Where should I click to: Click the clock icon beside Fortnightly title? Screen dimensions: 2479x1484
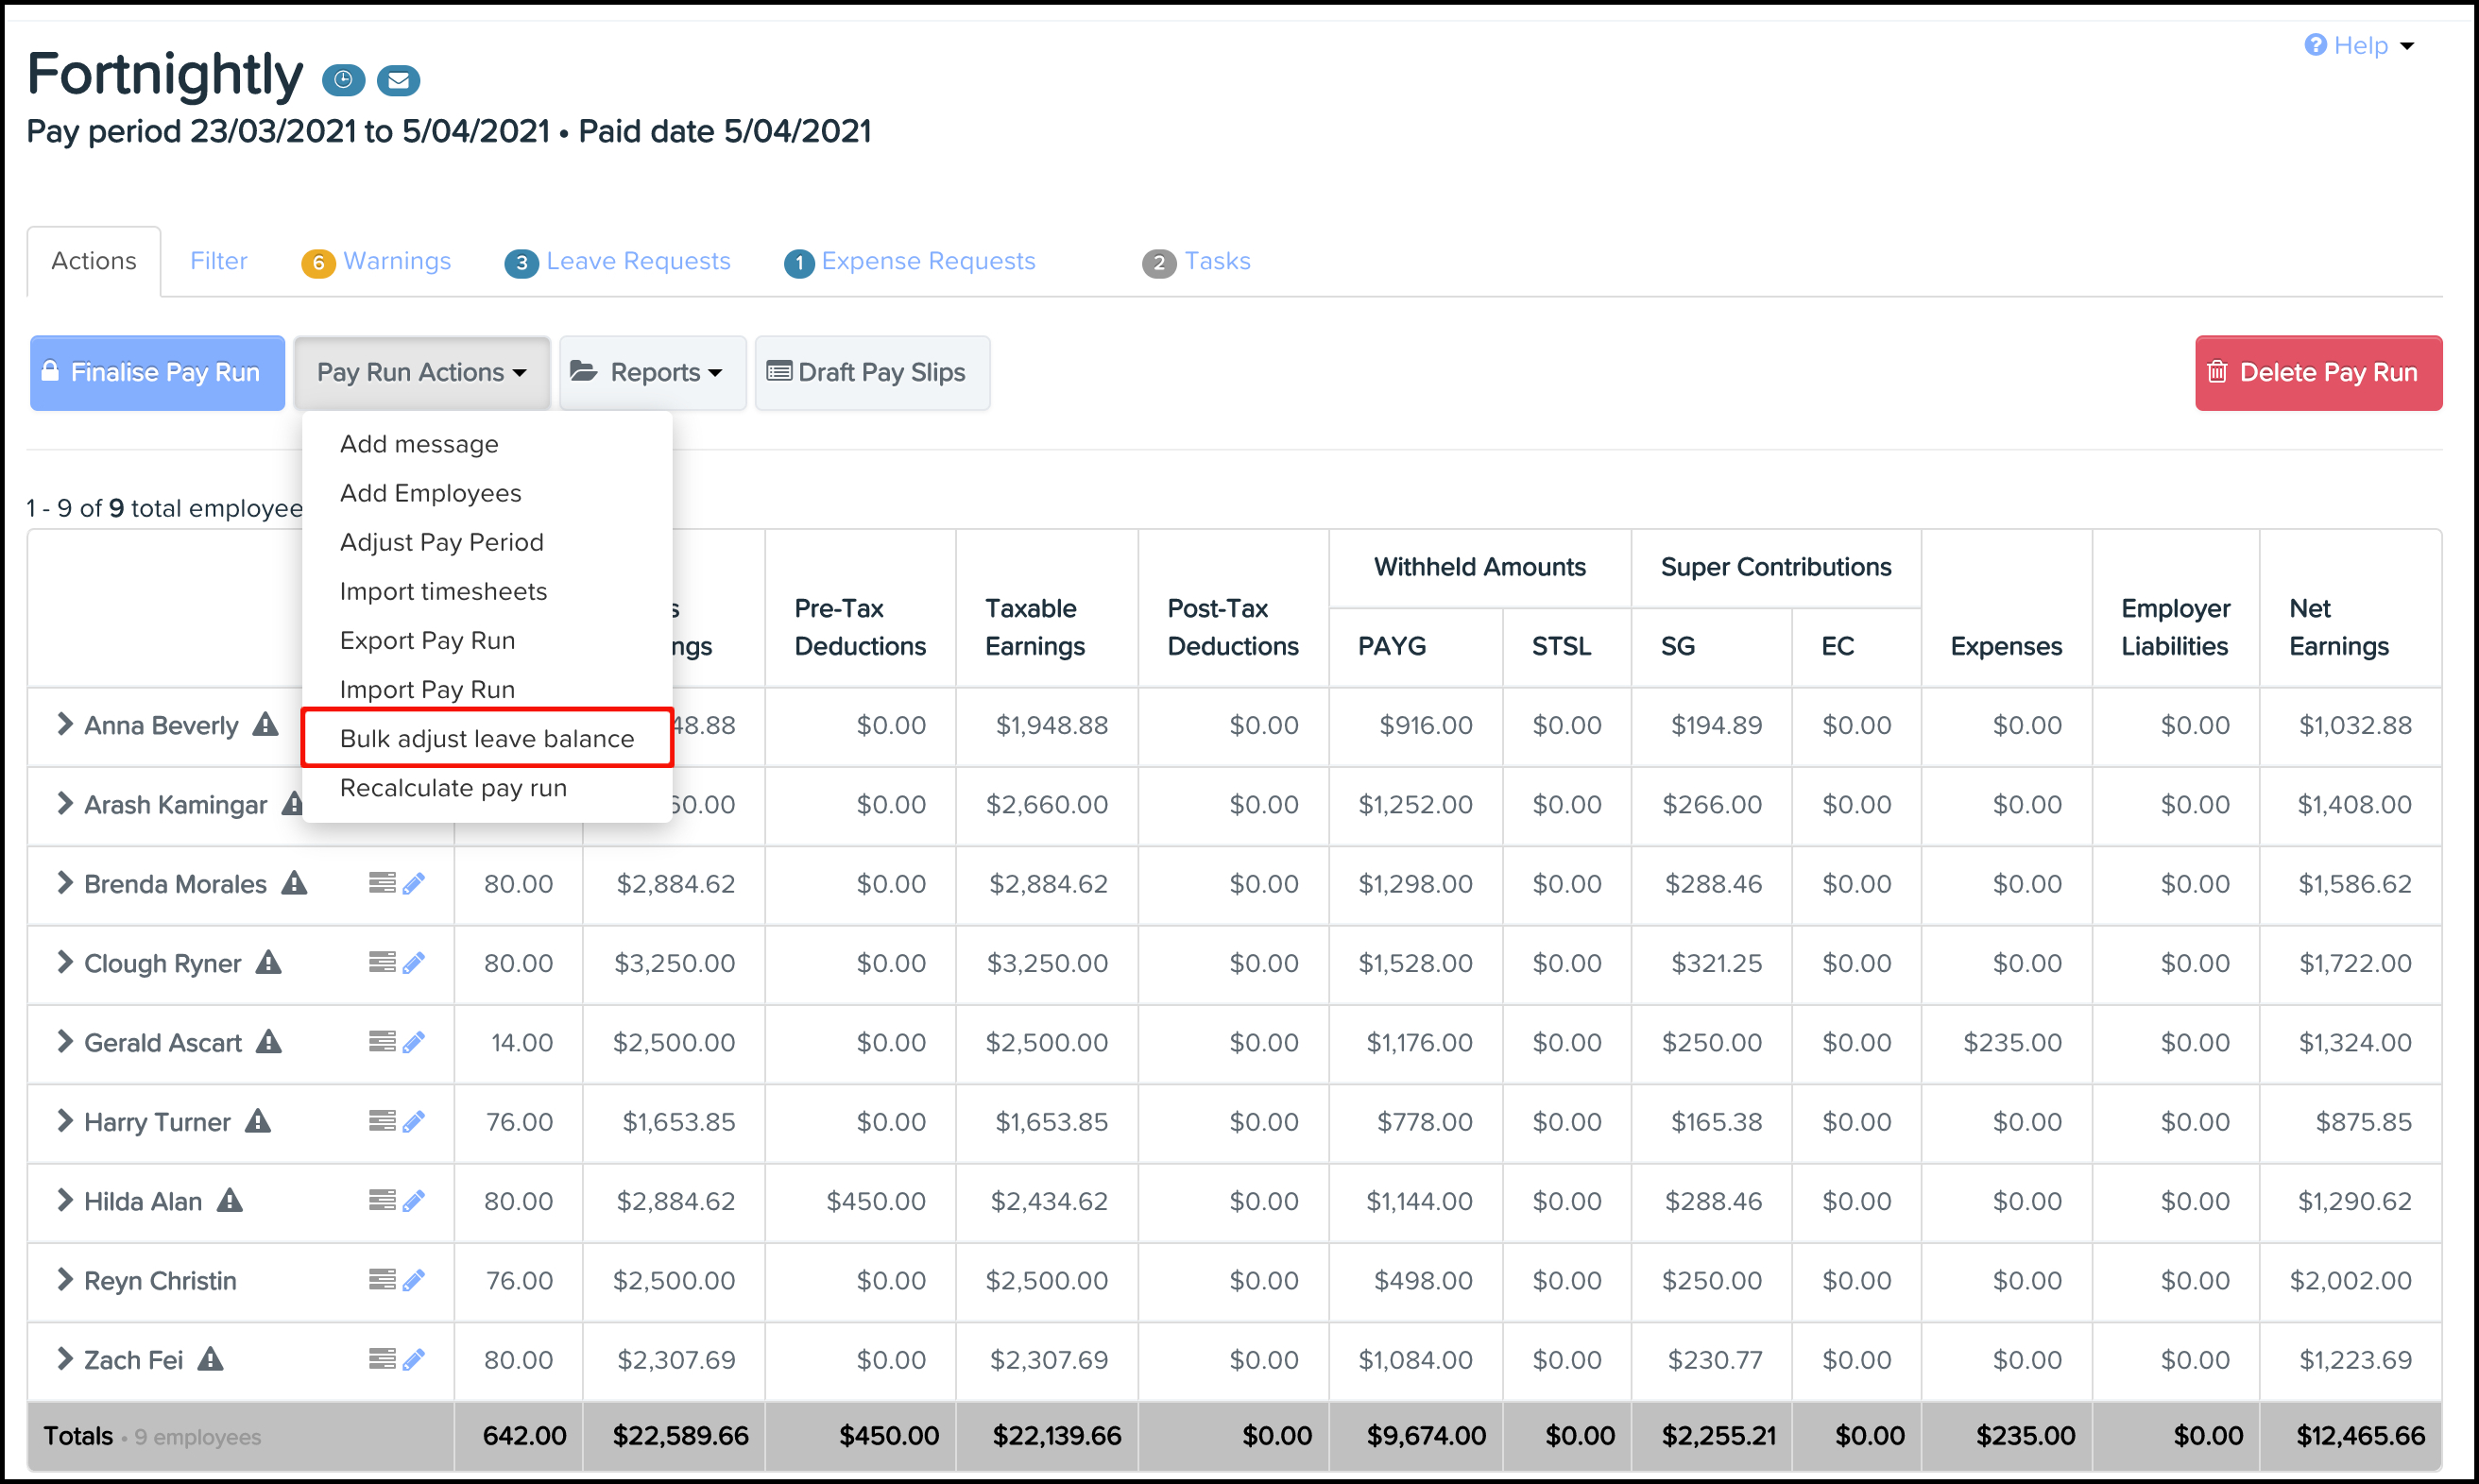pyautogui.click(x=343, y=80)
